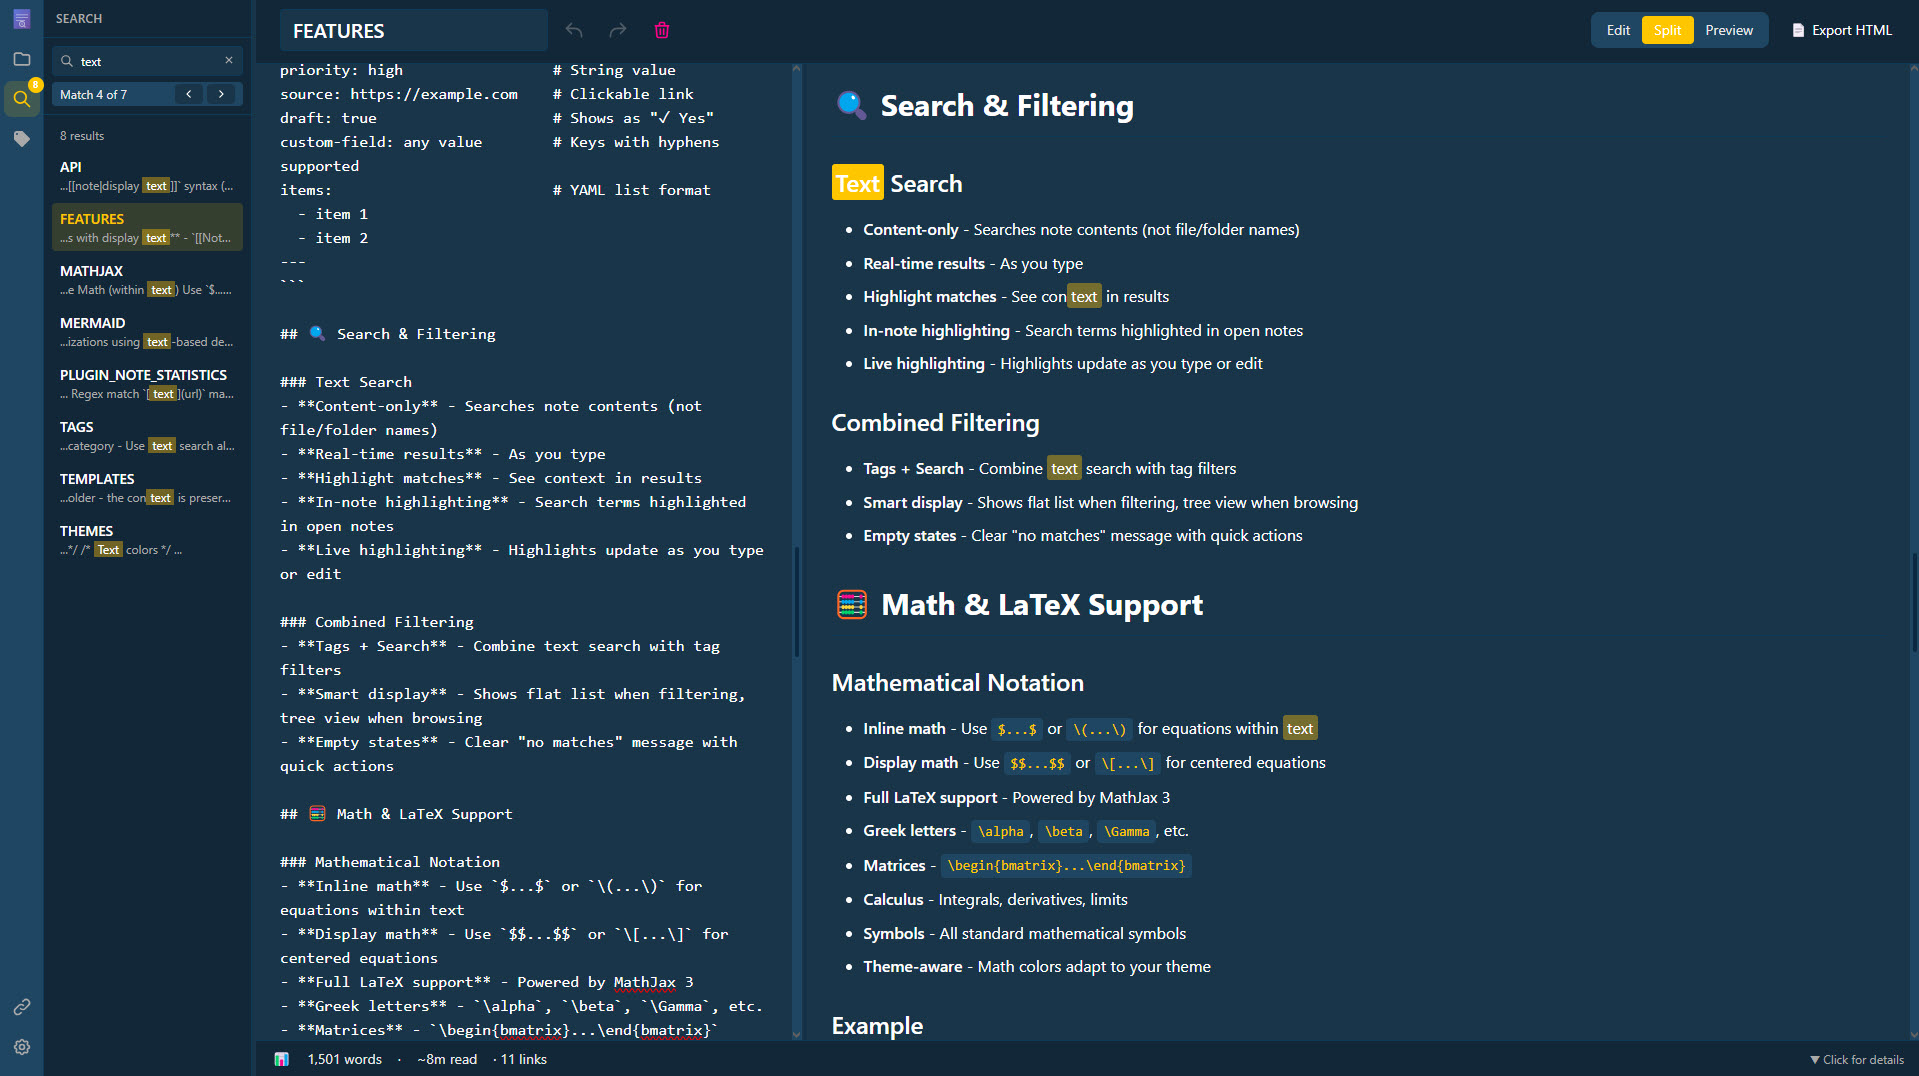This screenshot has height=1076, width=1919.
Task: Click the FEATURES note title field
Action: [x=414, y=30]
